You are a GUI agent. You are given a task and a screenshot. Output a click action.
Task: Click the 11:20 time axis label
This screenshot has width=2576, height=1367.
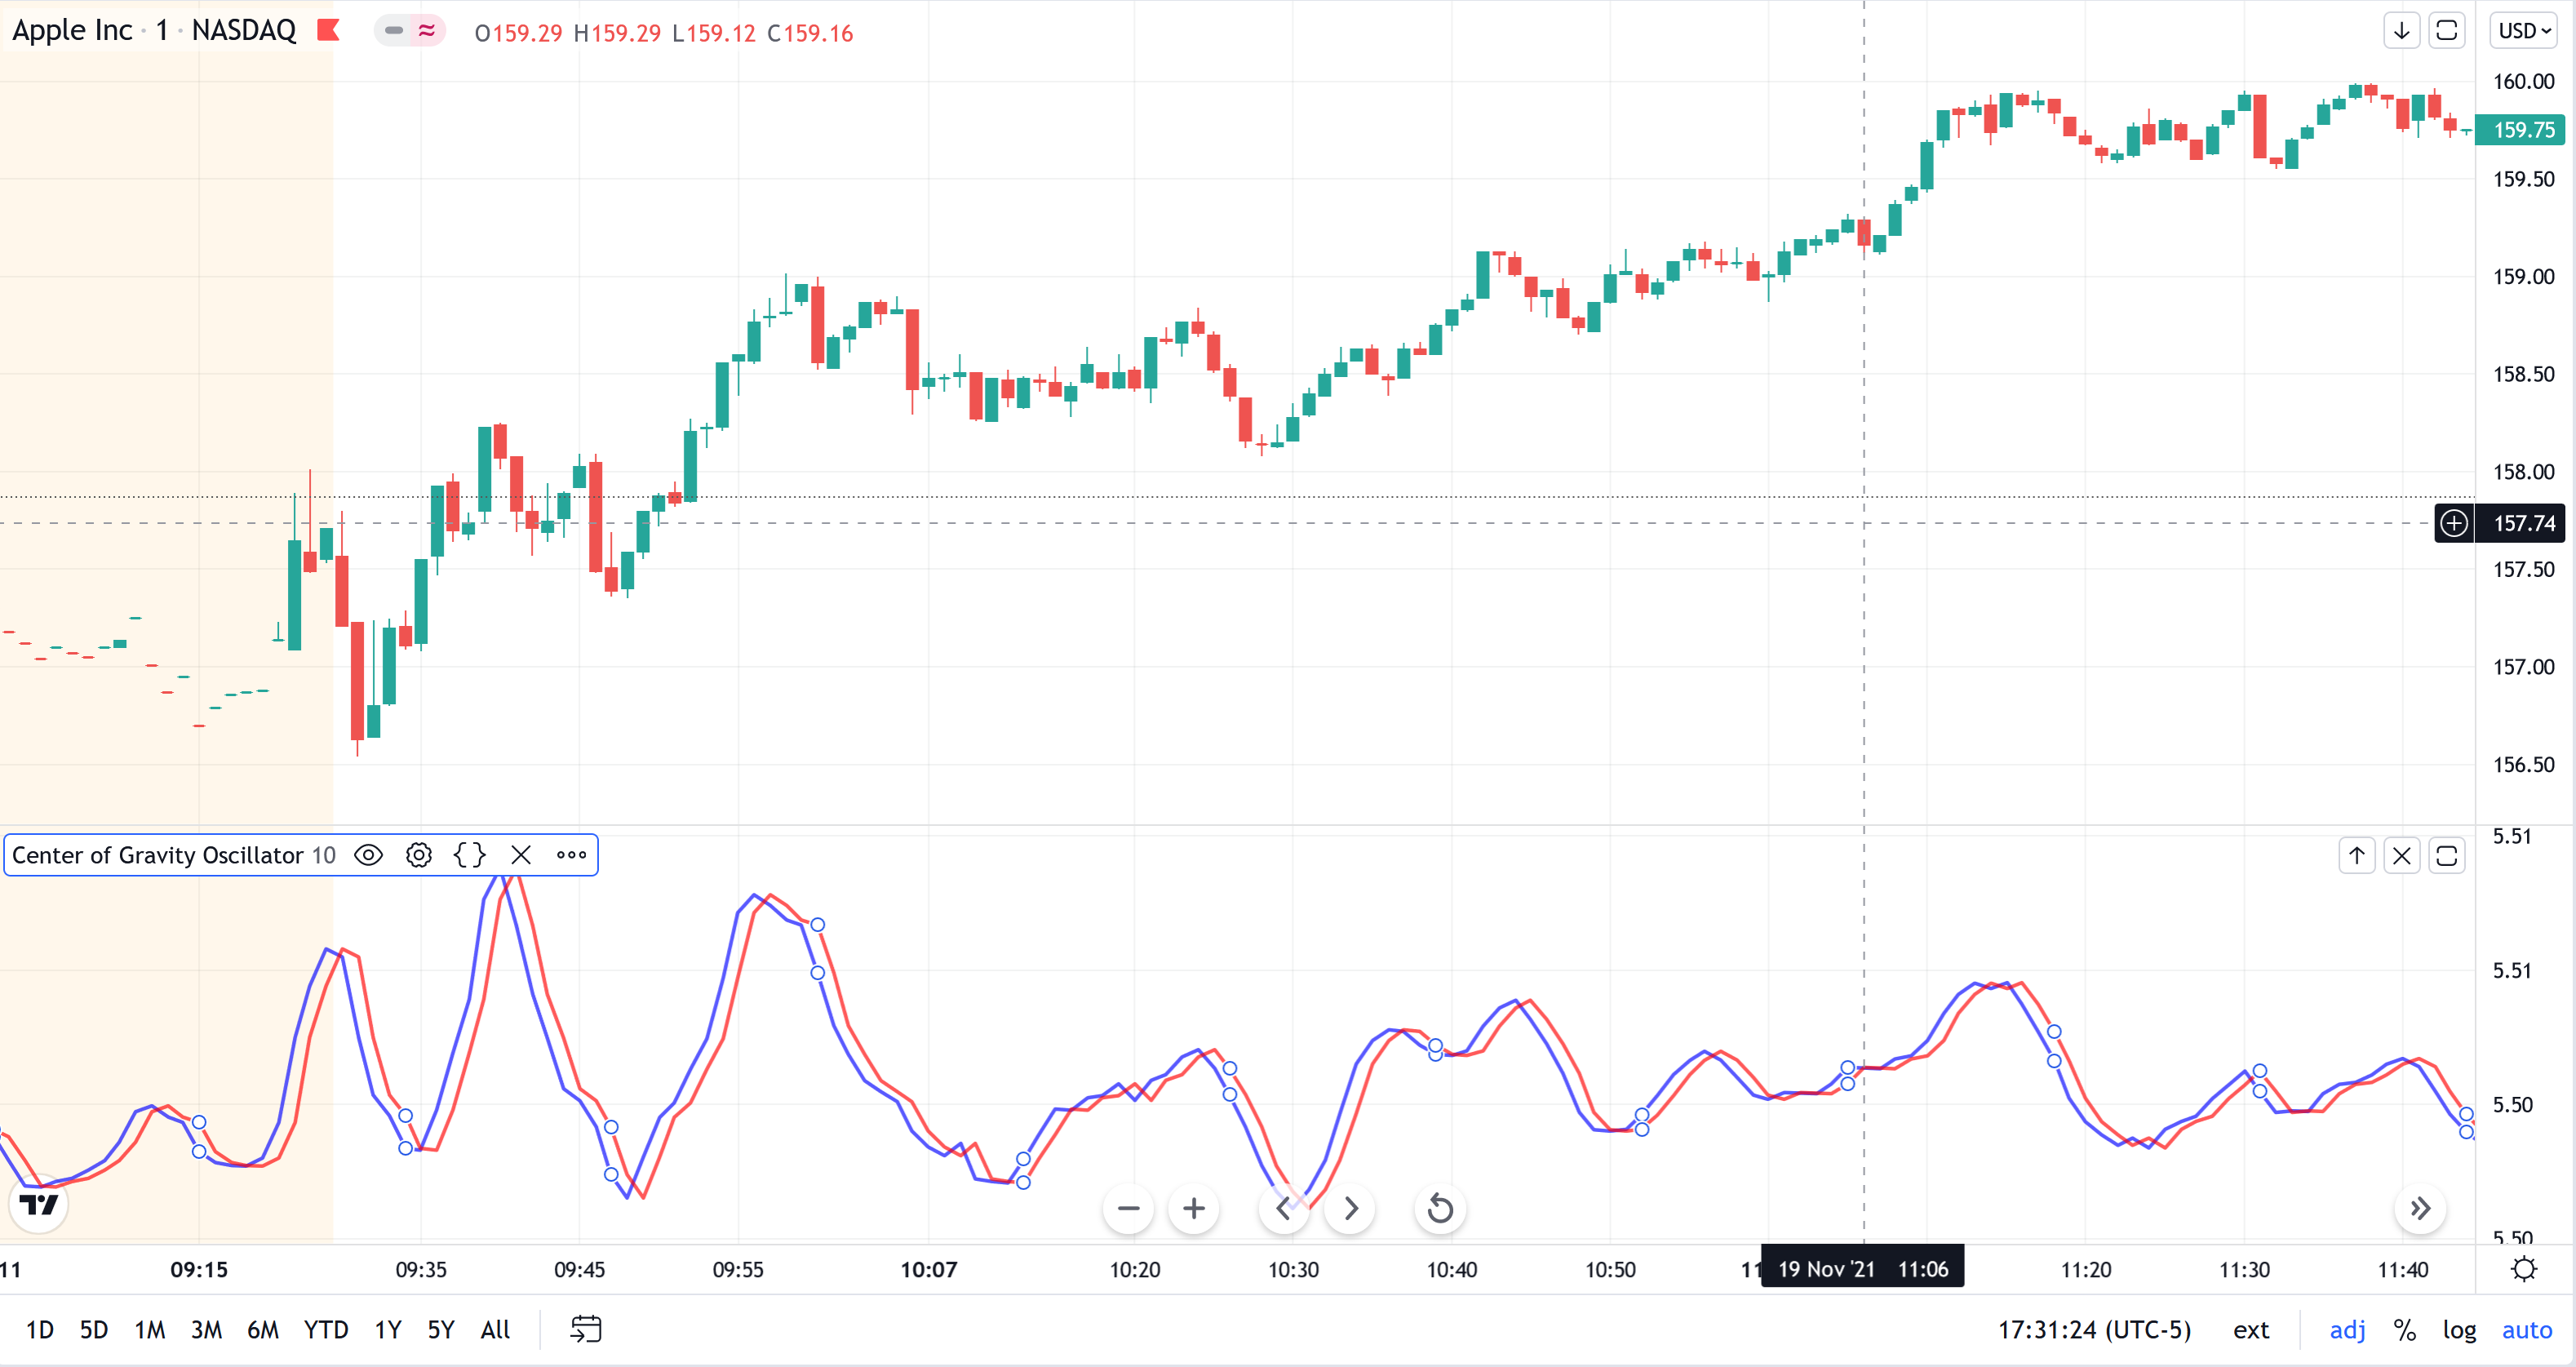[x=2086, y=1270]
